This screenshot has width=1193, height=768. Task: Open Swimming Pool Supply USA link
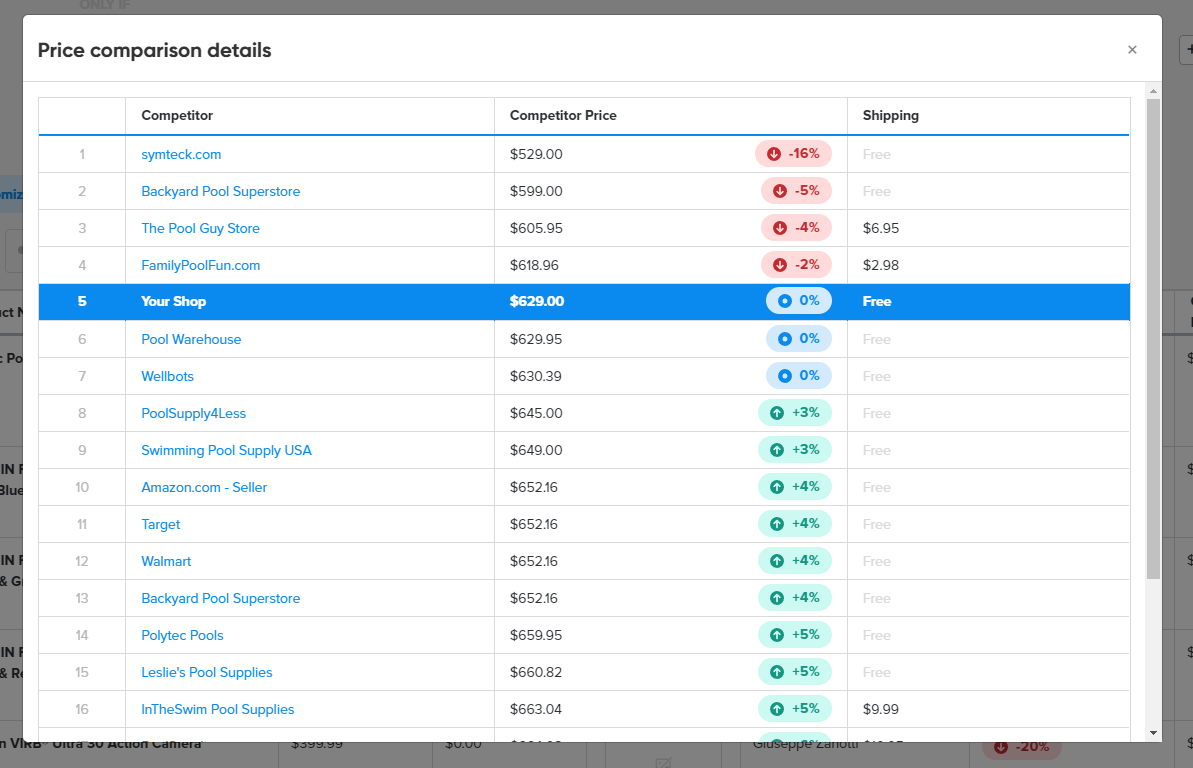(226, 451)
